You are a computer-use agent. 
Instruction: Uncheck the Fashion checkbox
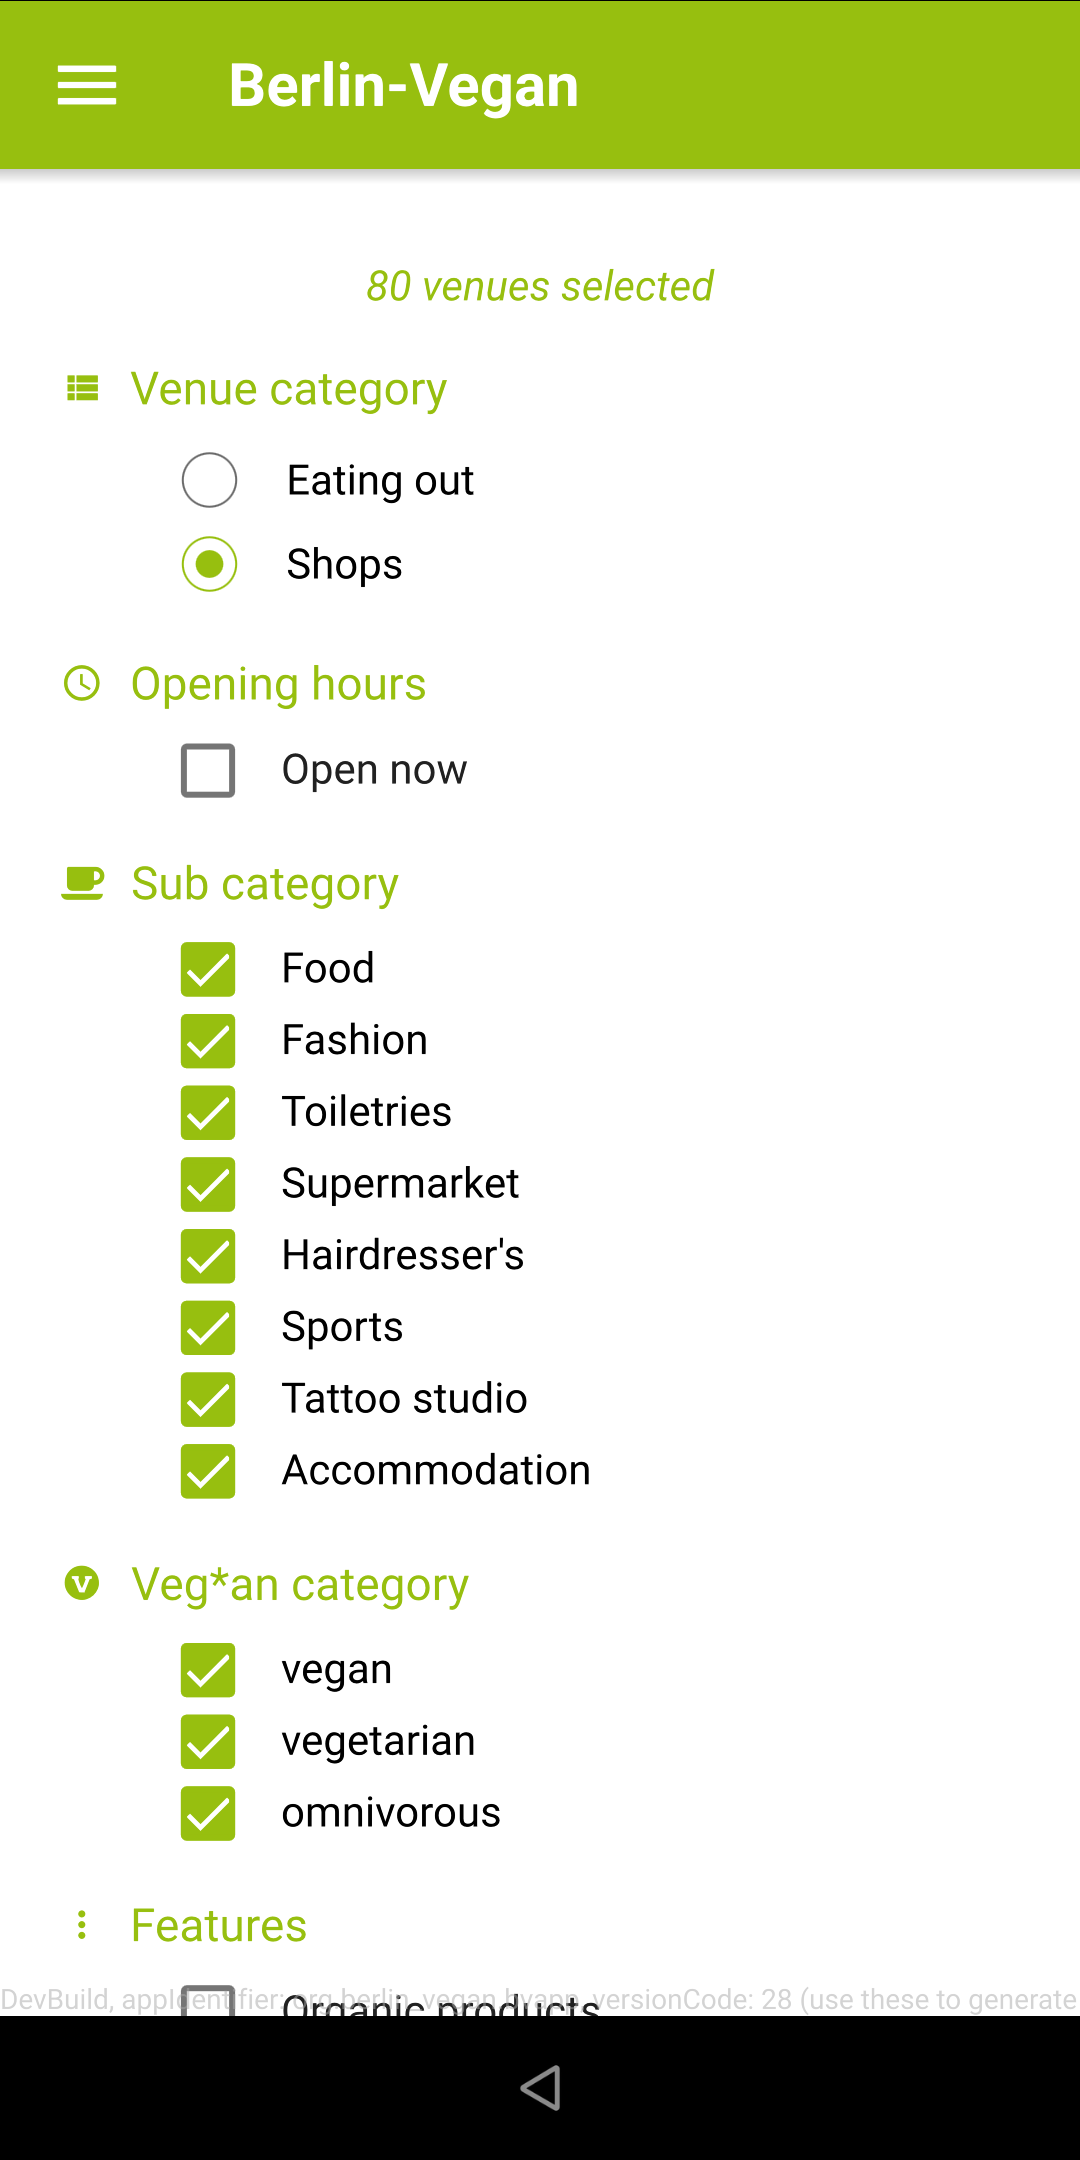pyautogui.click(x=208, y=1041)
